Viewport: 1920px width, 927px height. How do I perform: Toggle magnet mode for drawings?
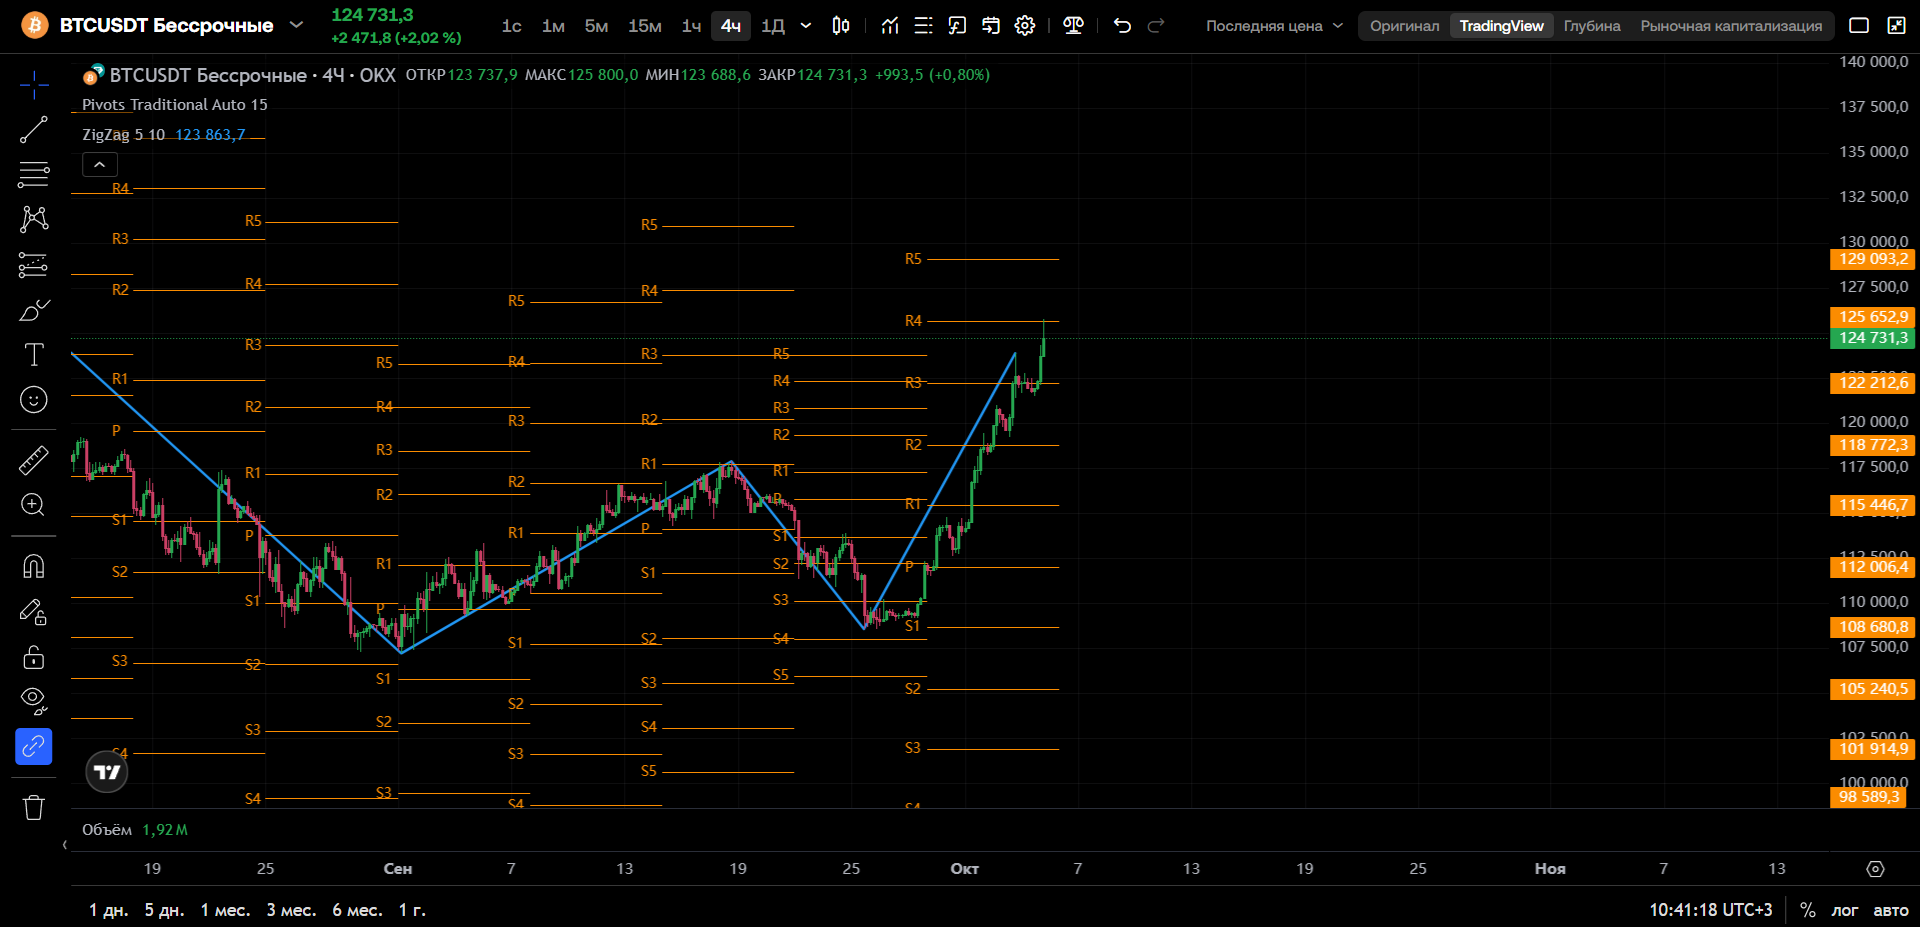coord(34,566)
